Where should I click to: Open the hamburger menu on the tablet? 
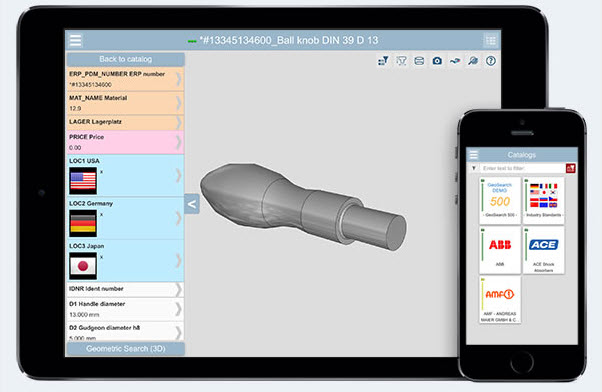pyautogui.click(x=75, y=40)
